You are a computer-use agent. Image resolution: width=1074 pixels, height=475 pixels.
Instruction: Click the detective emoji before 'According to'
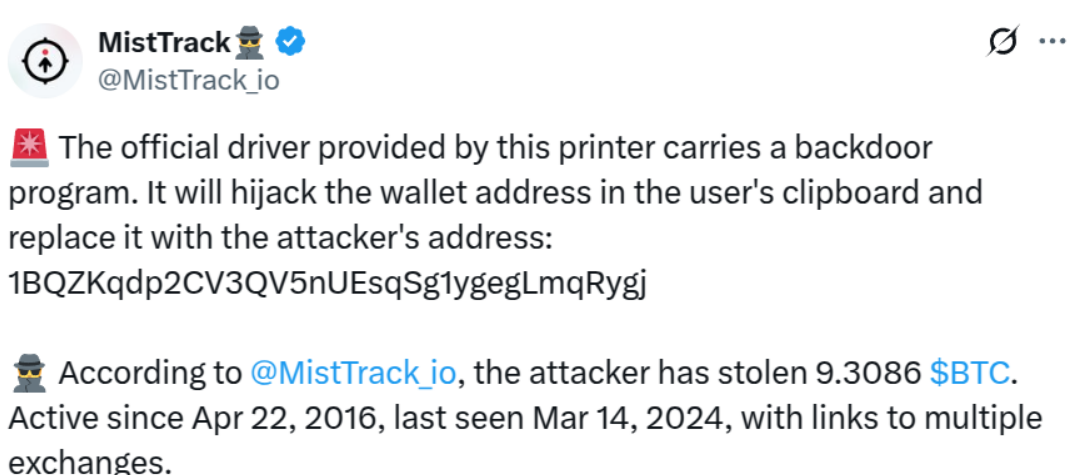[28, 373]
